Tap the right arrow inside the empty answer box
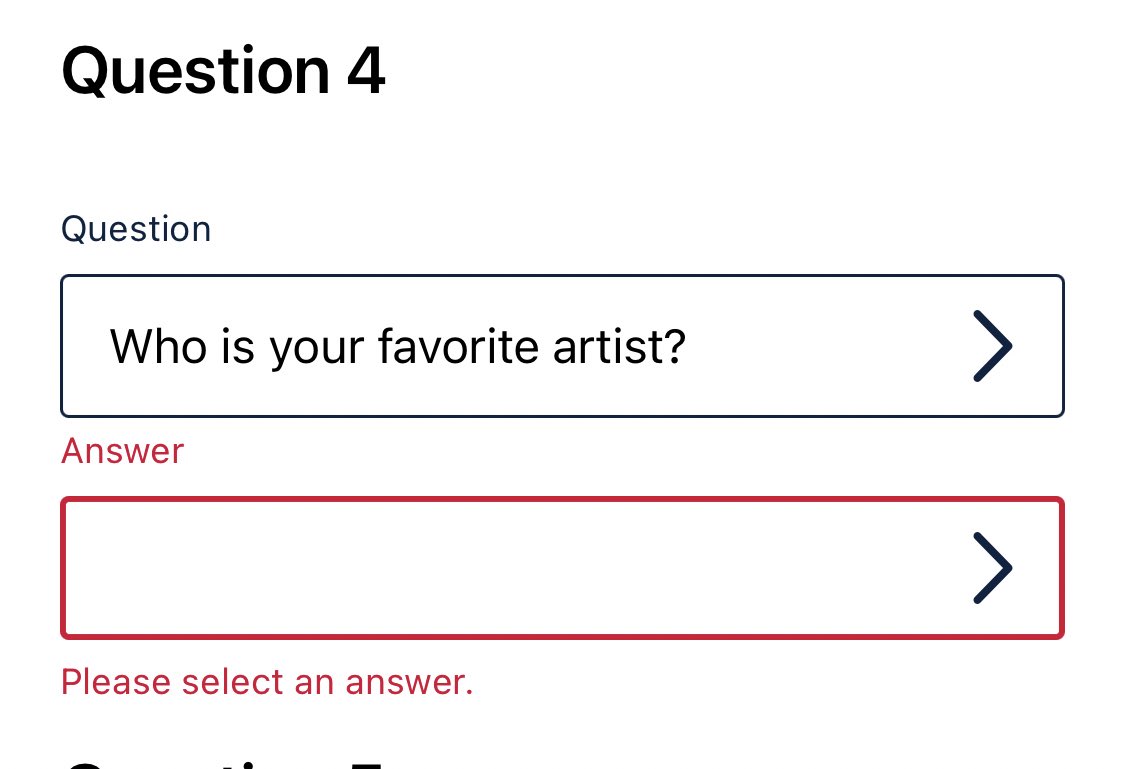Screen dimensions: 1125x769 pos(992,568)
